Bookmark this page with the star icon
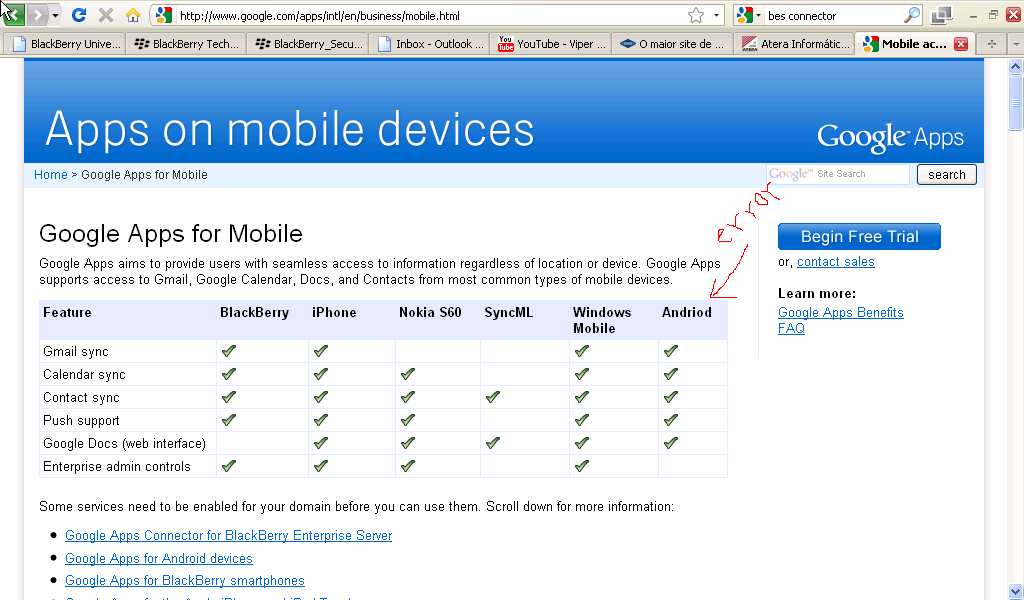 click(696, 15)
